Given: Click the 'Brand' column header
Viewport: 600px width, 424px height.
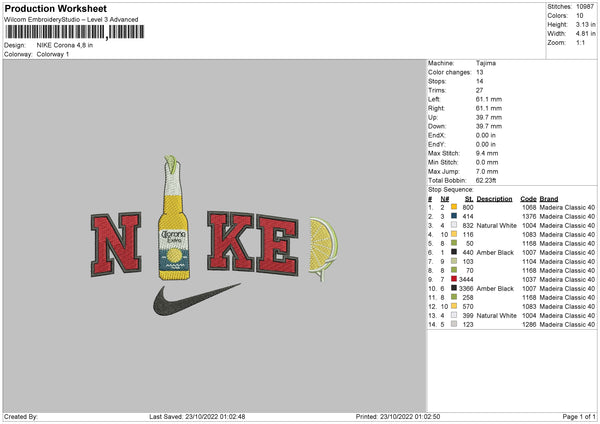Looking at the screenshot, I should [x=549, y=199].
